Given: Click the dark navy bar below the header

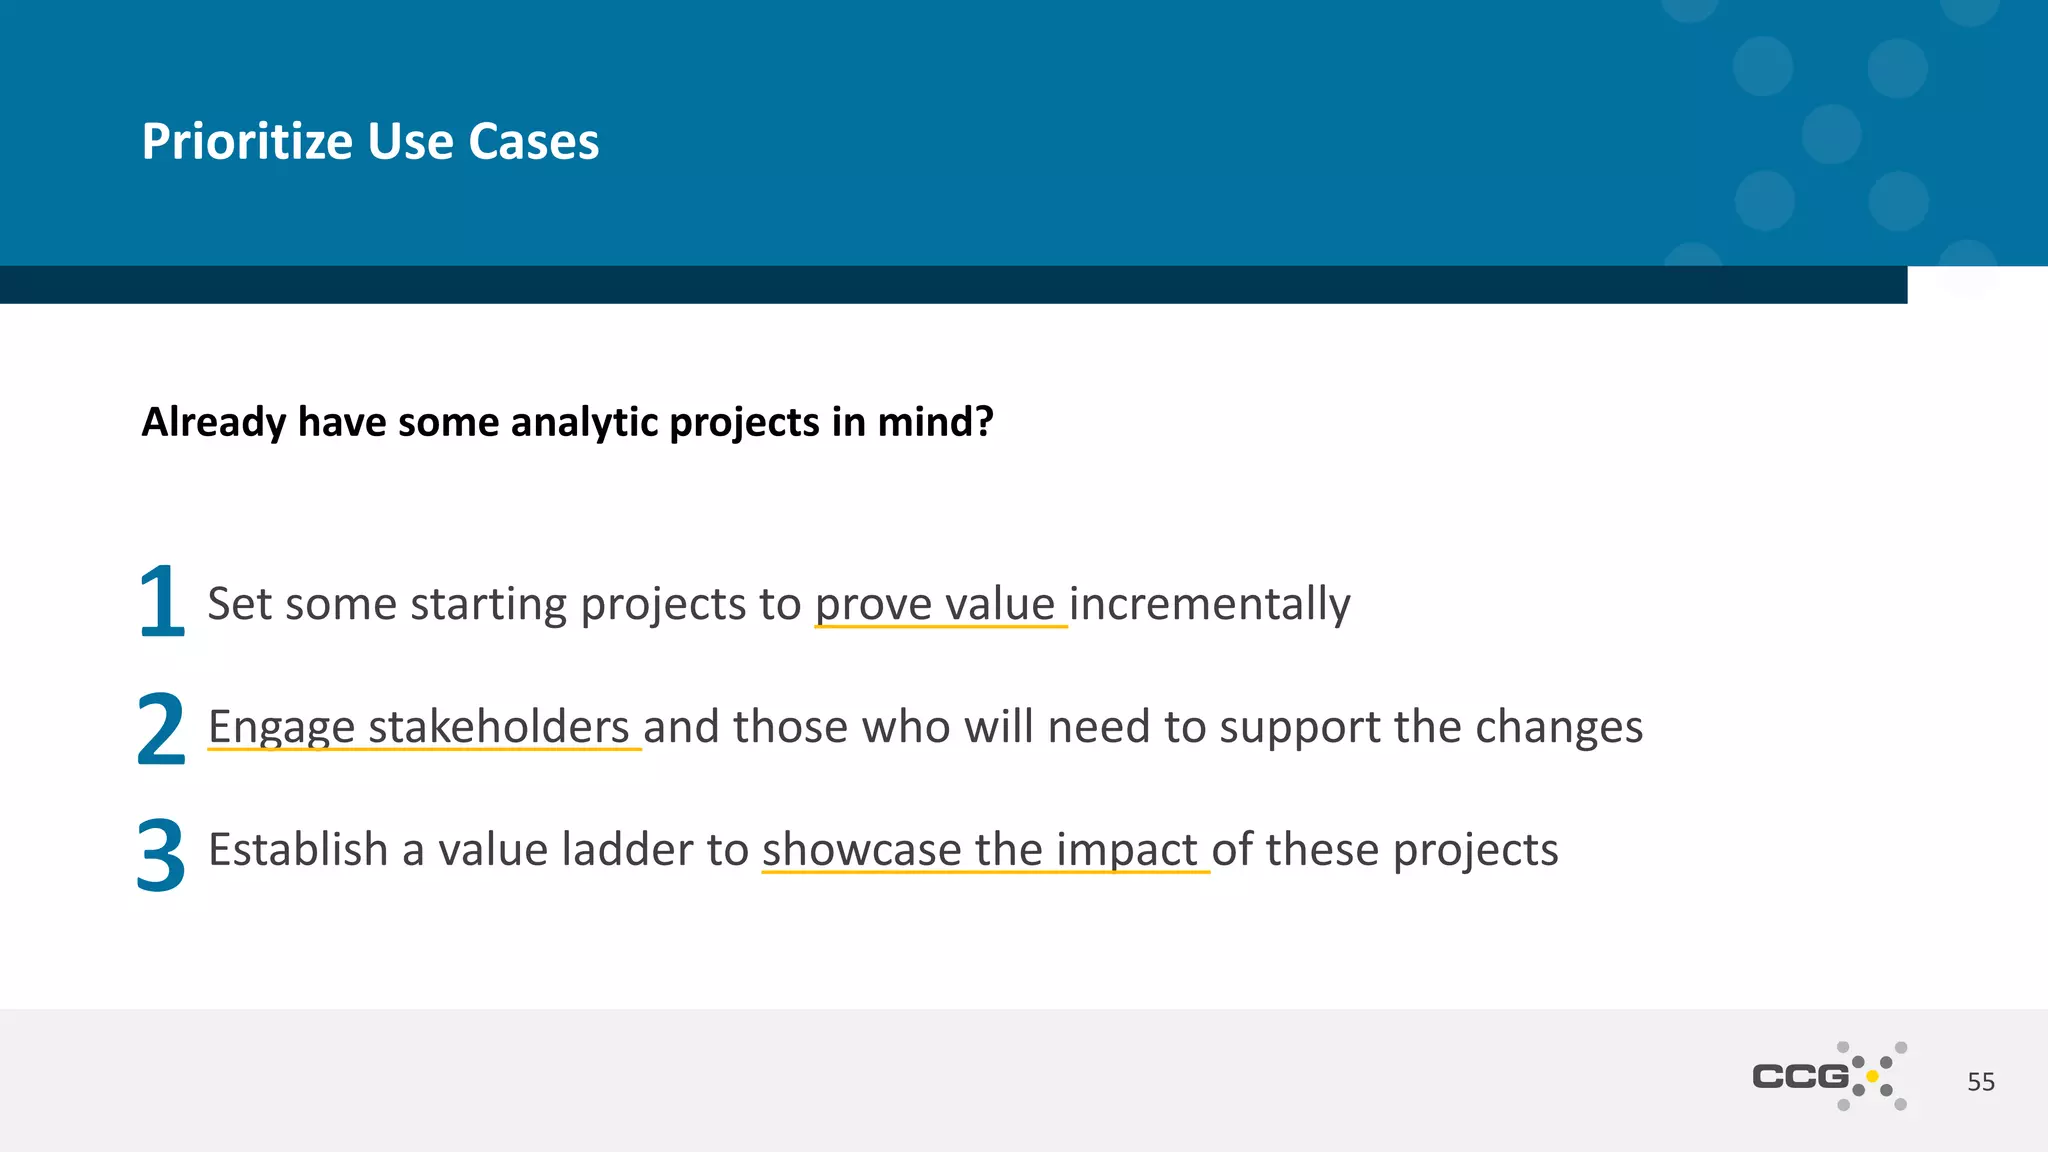Looking at the screenshot, I should click(950, 285).
